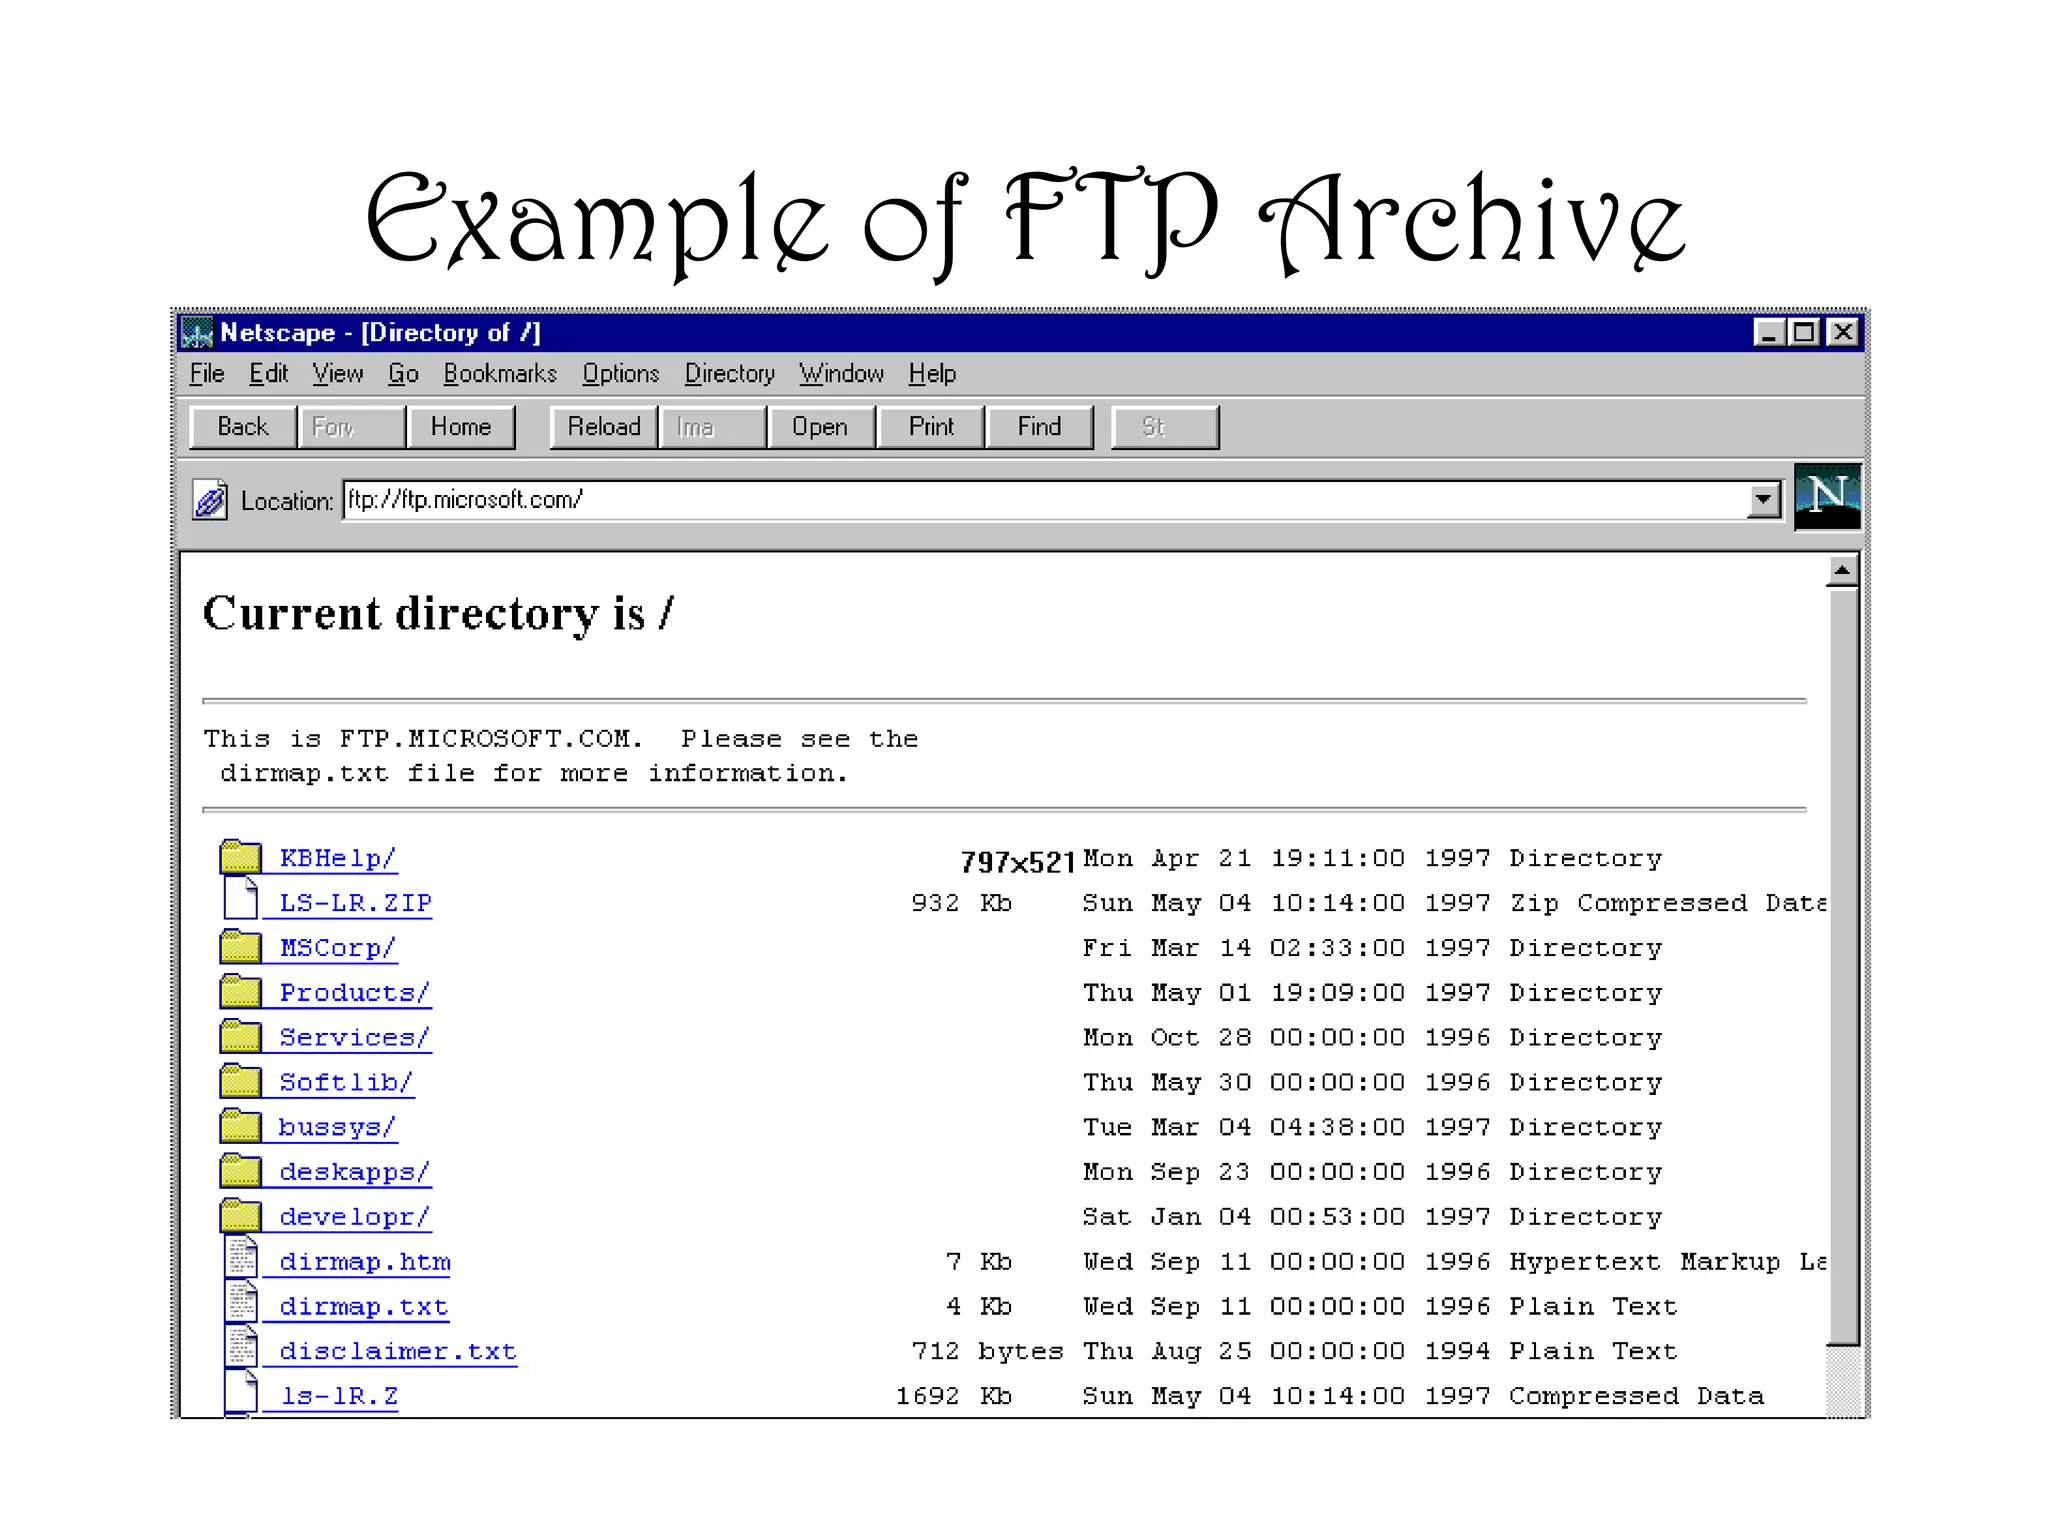Click the bussys folder icon

click(x=240, y=1126)
